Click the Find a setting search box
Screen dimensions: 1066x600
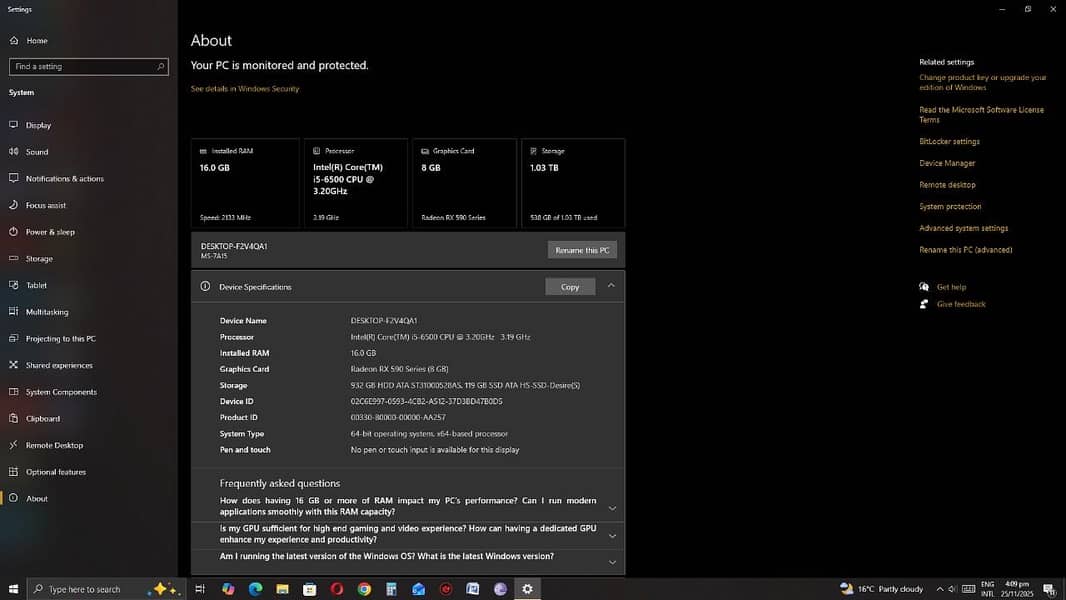[x=88, y=67]
